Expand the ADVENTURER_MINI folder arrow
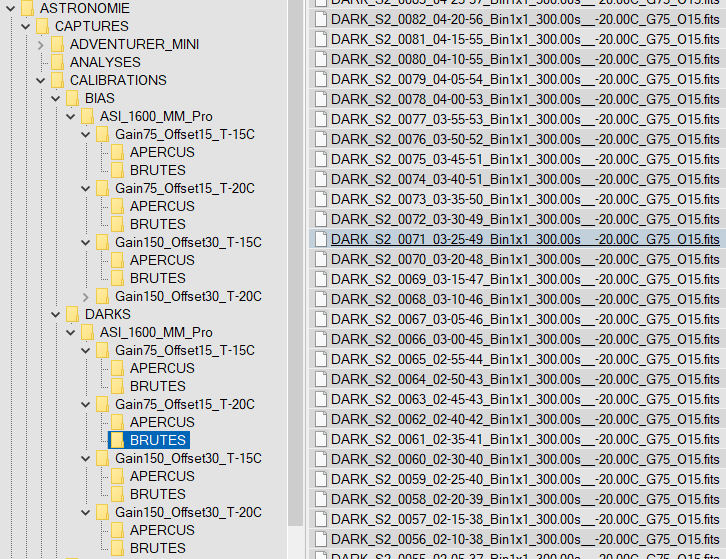 41,44
